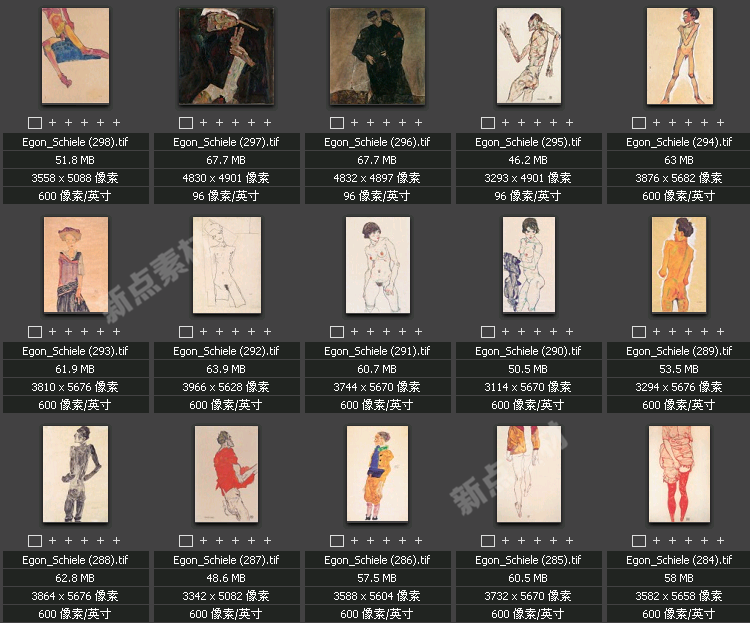
Task: Click 600 像素/英寸 under Egon_Schiele (286).tif
Action: 377,614
